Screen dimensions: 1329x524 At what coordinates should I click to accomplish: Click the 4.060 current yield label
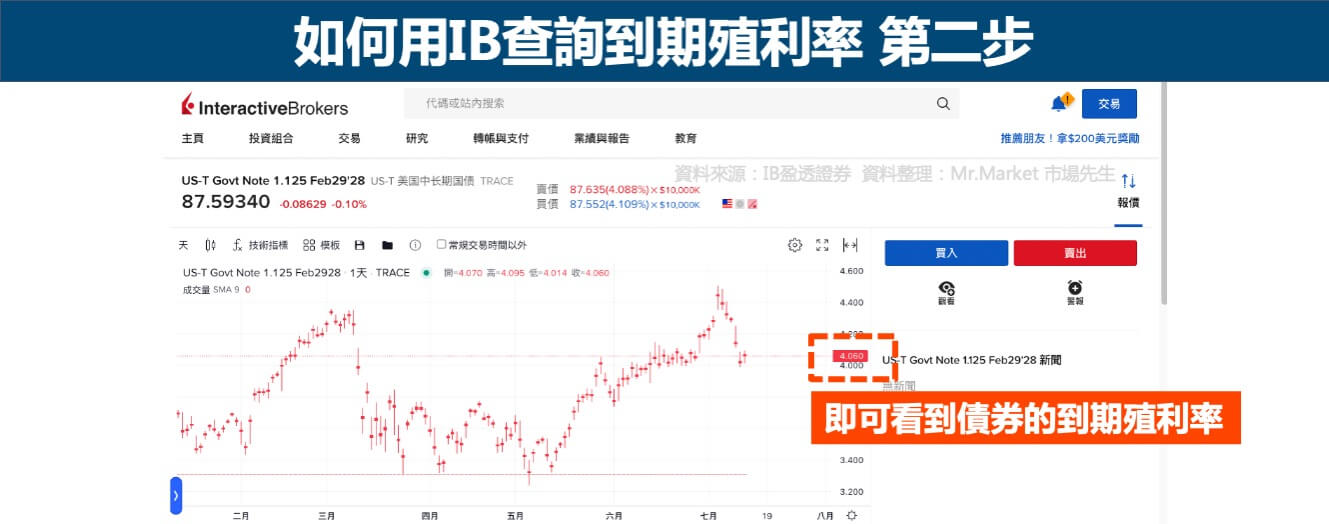tap(852, 356)
